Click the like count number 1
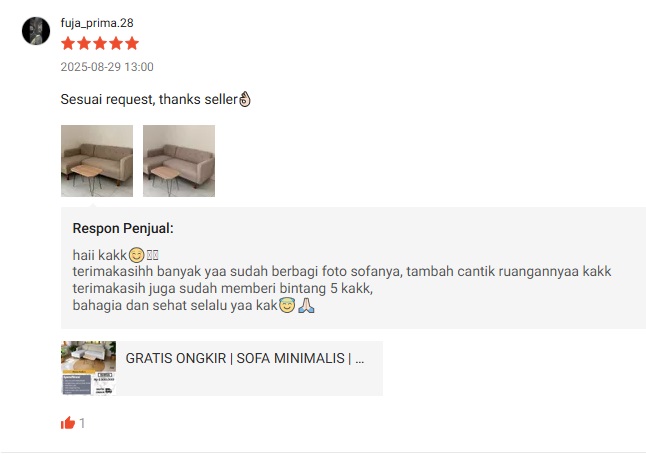Image resolution: width=646 pixels, height=454 pixels. point(82,423)
